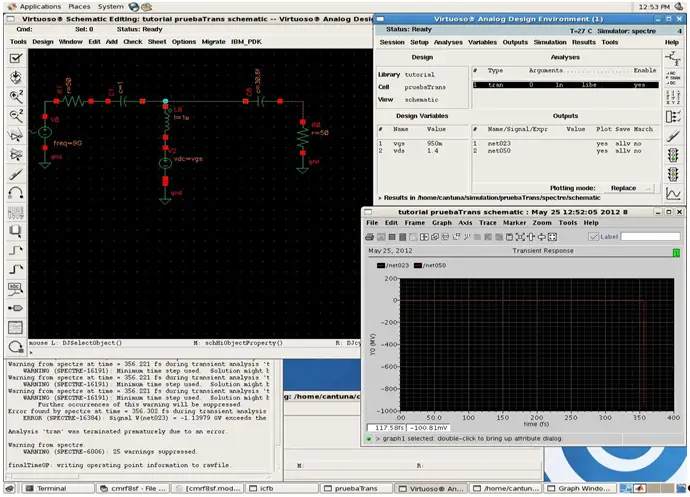The image size is (690, 497).
Task: Click /net050 legend swatch in waveform graph
Action: [418, 265]
